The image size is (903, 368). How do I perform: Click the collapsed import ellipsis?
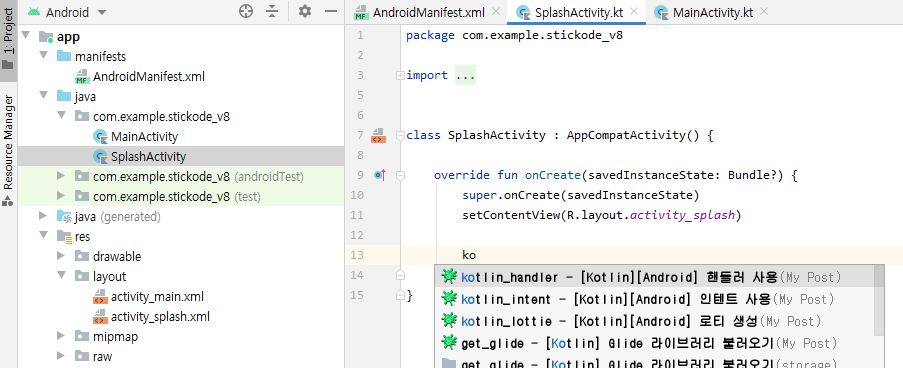tap(465, 75)
